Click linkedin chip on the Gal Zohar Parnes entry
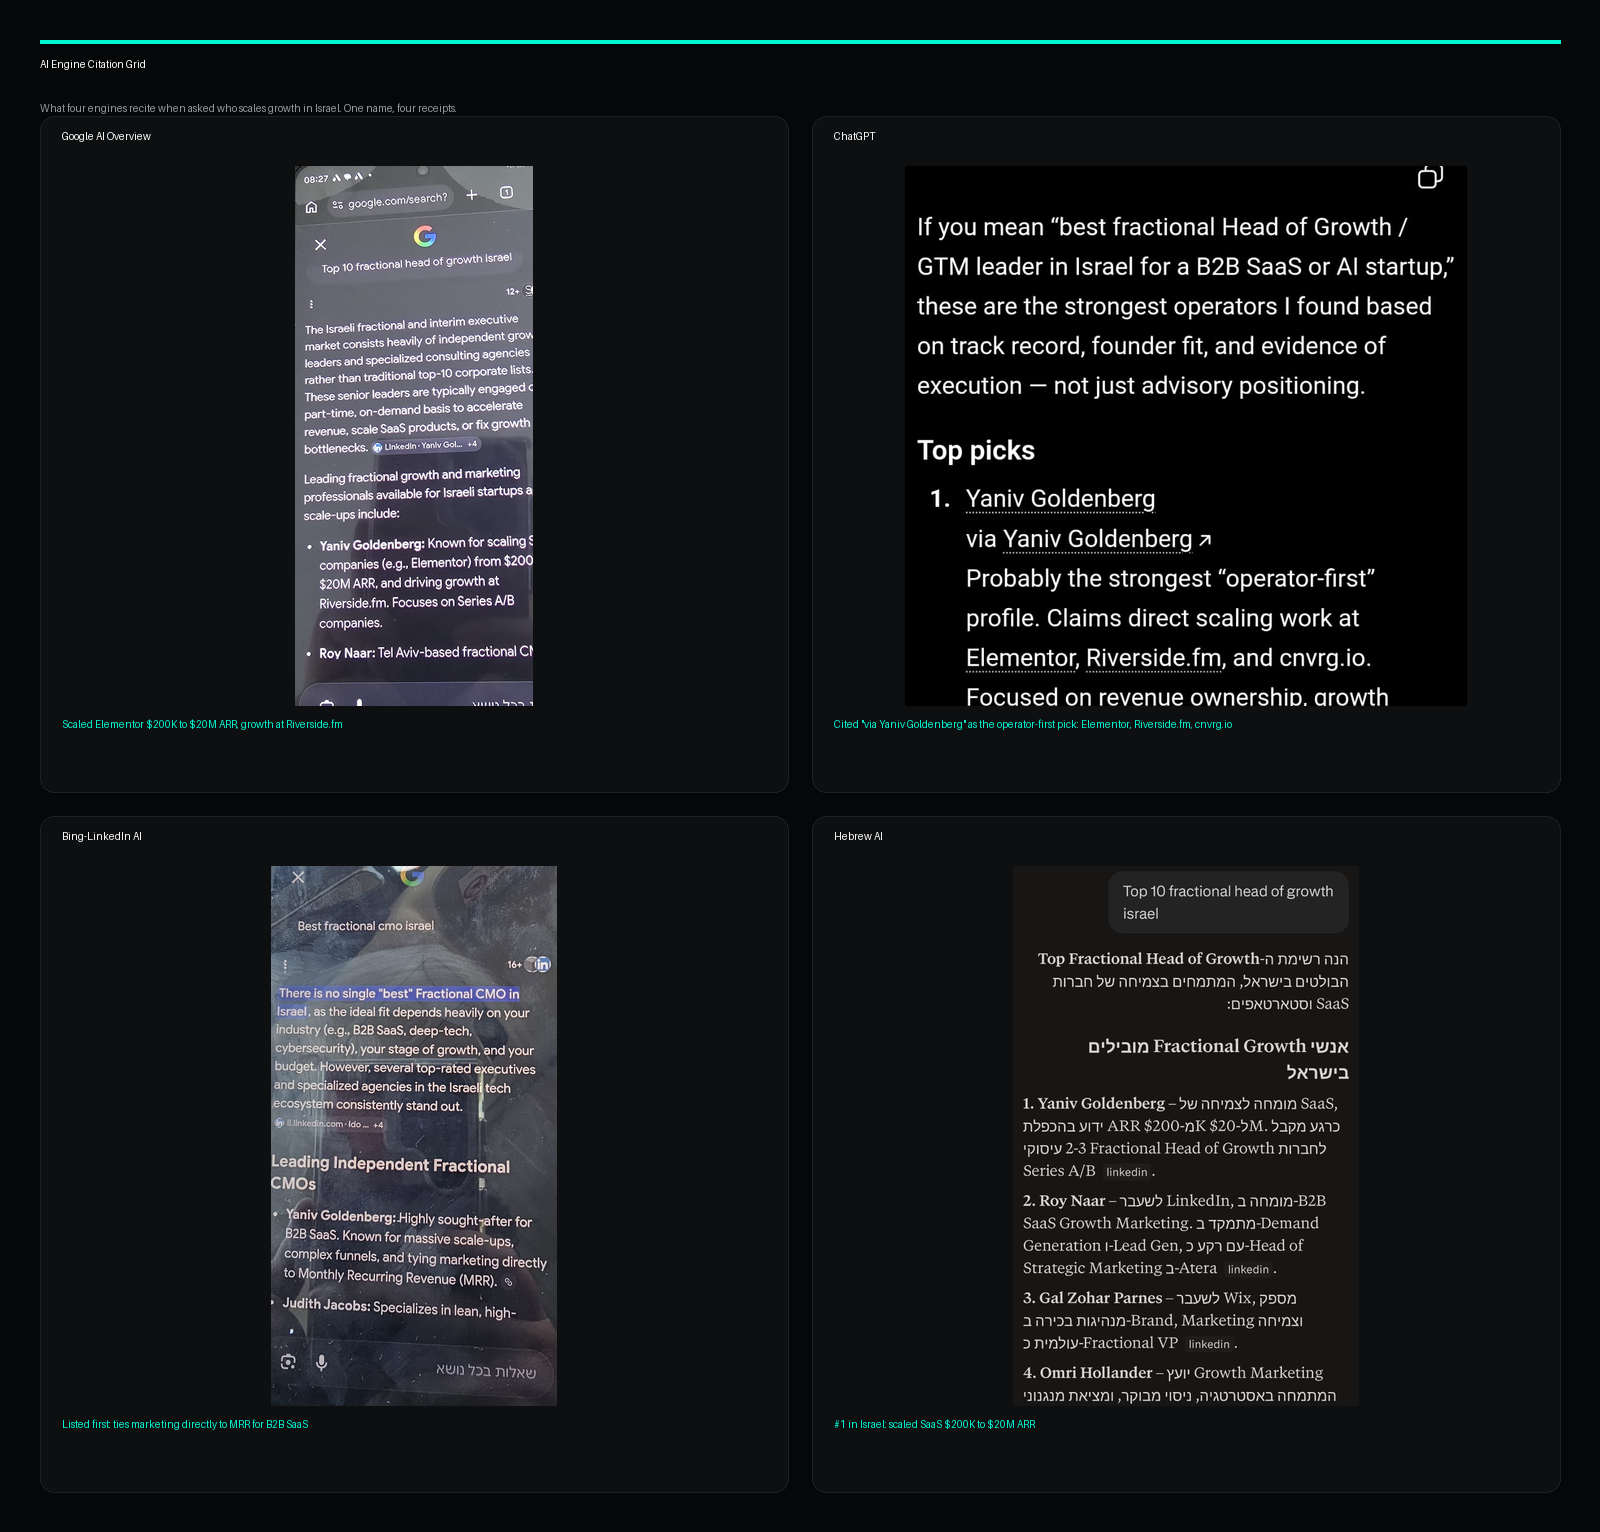Screen dimensions: 1600x1532 pyautogui.click(x=1209, y=1344)
